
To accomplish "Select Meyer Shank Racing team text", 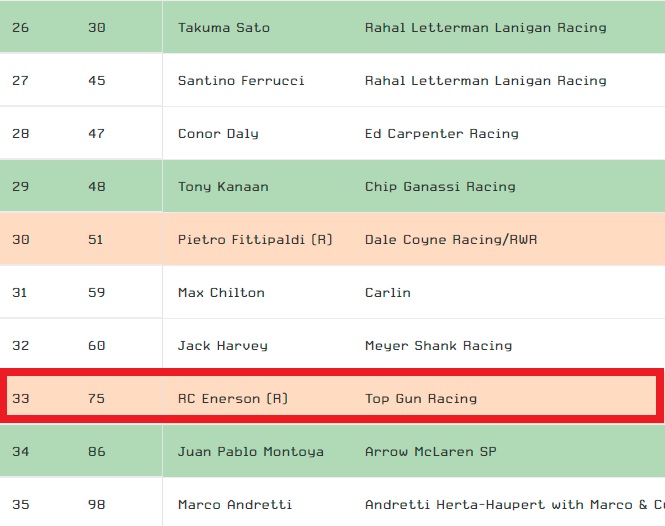I will tap(438, 345).
